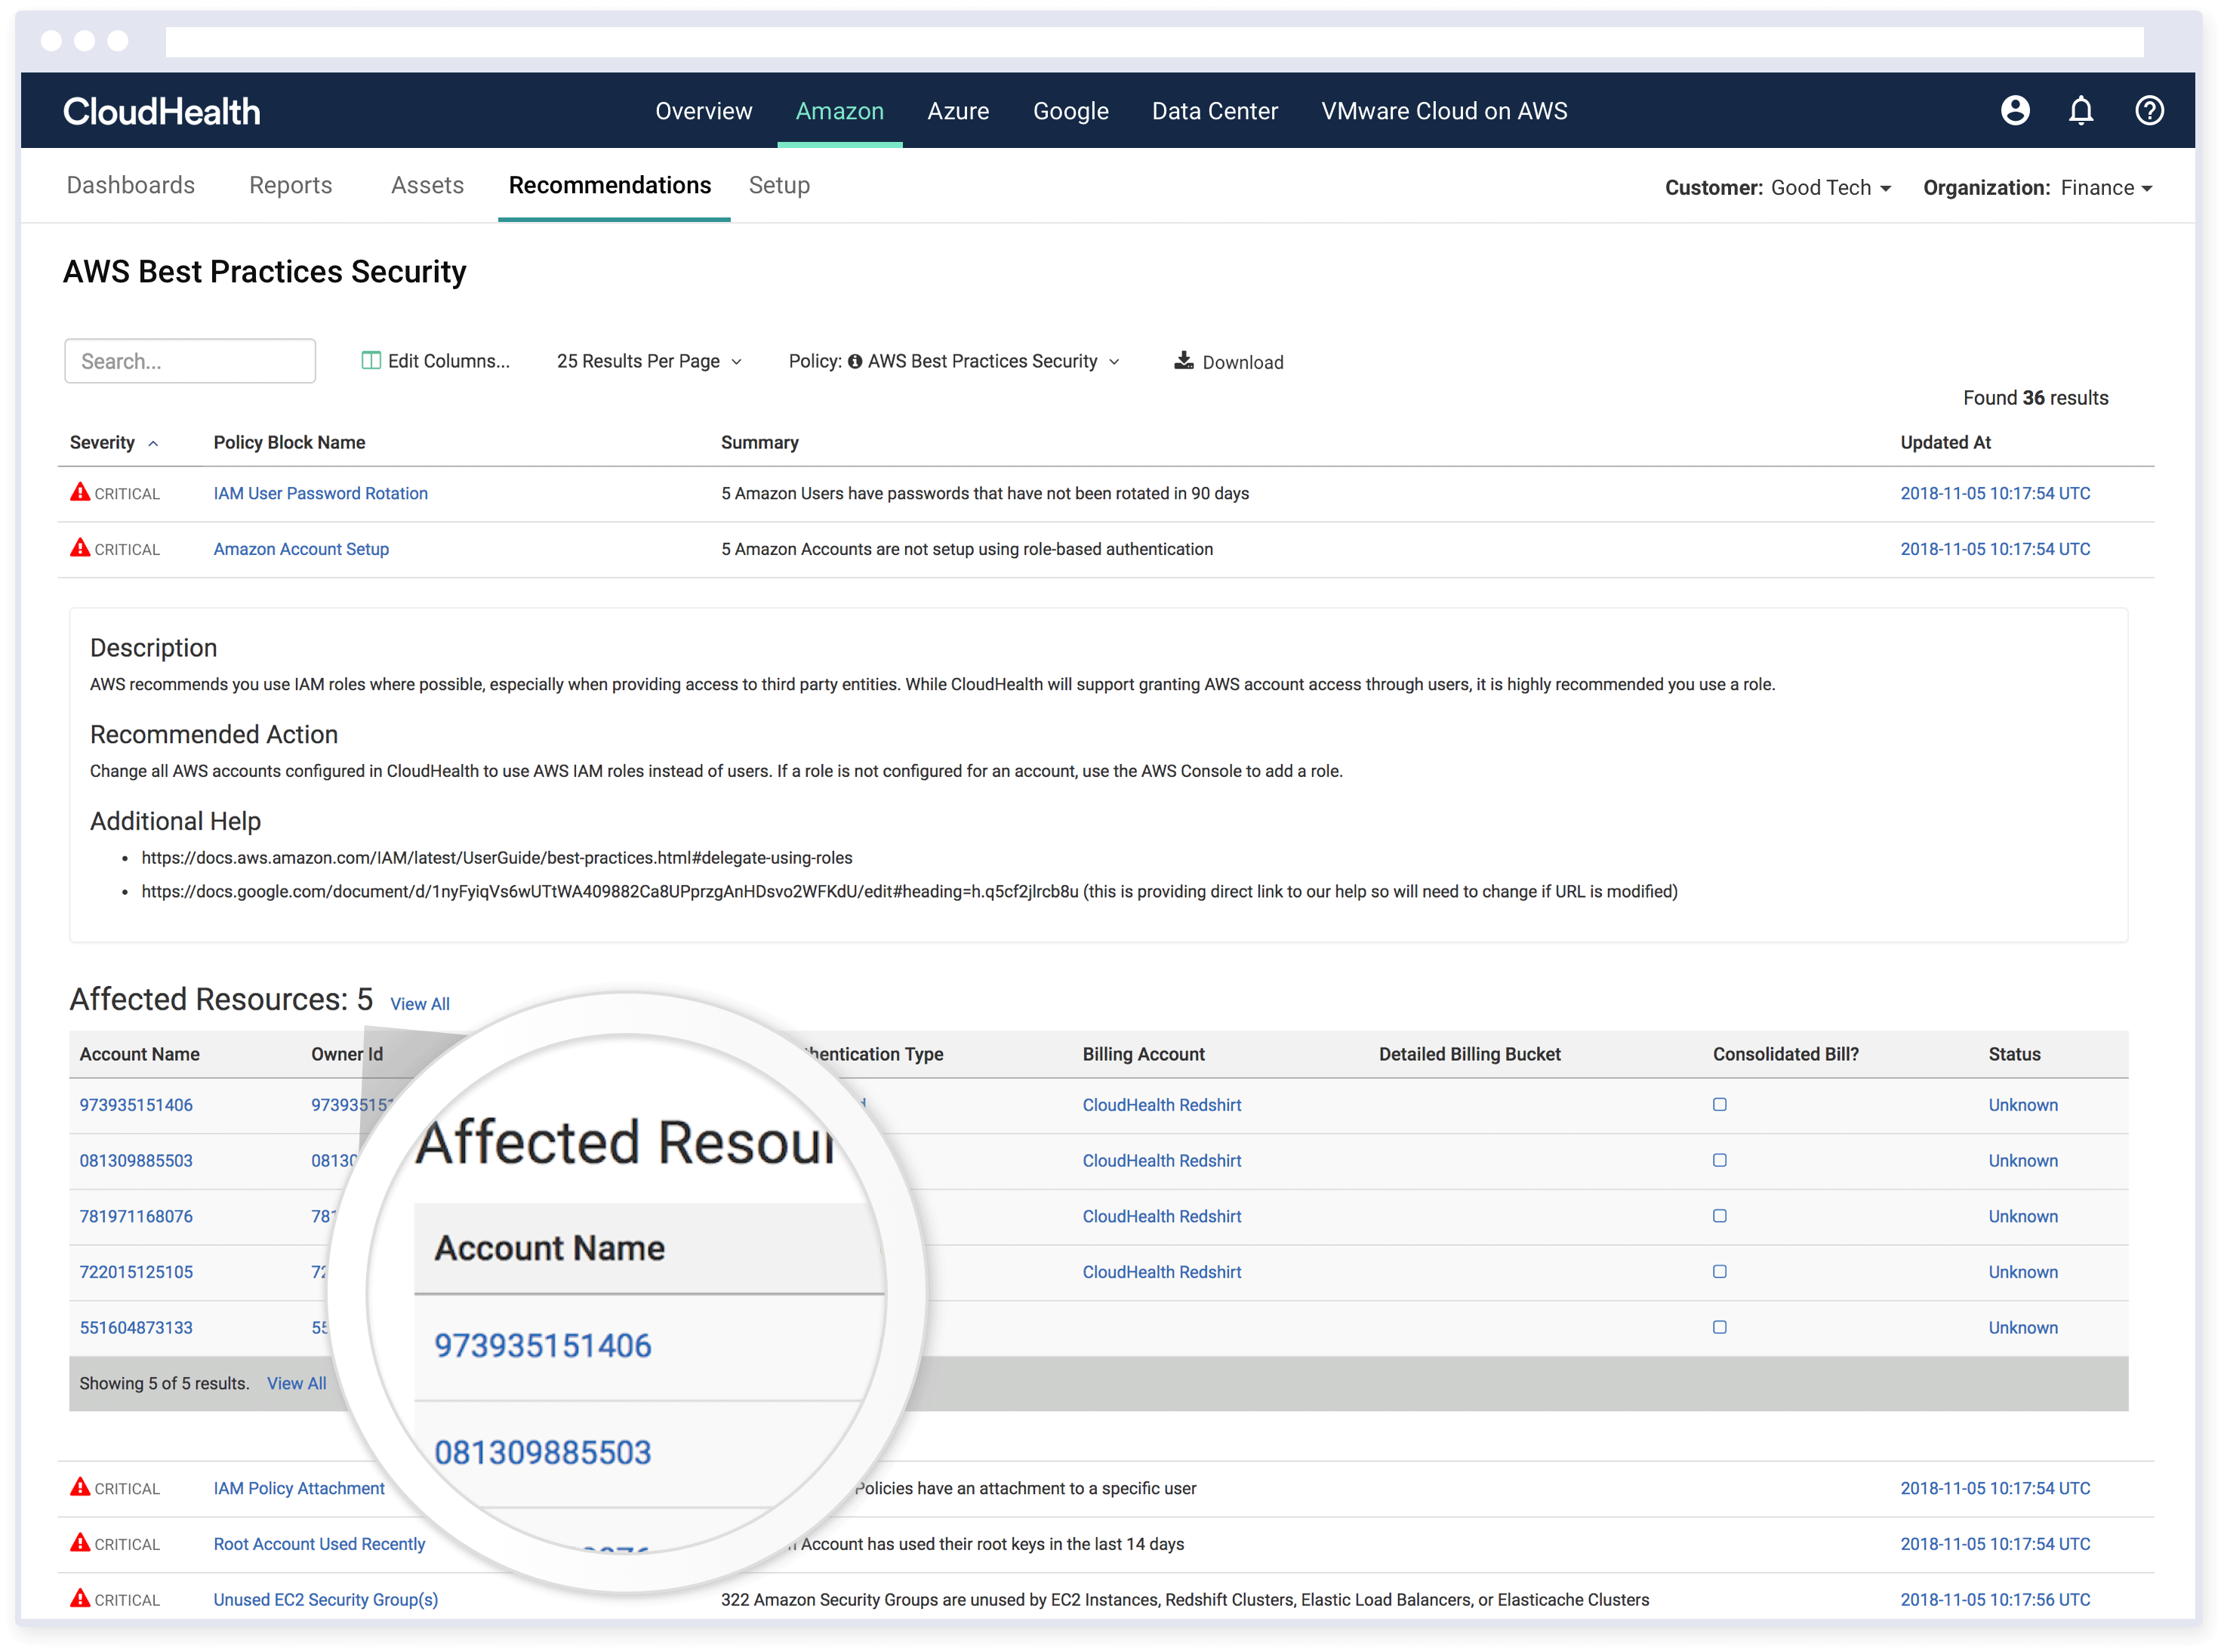Open the help question mark icon
This screenshot has height=1652, width=2224.
tap(2148, 110)
